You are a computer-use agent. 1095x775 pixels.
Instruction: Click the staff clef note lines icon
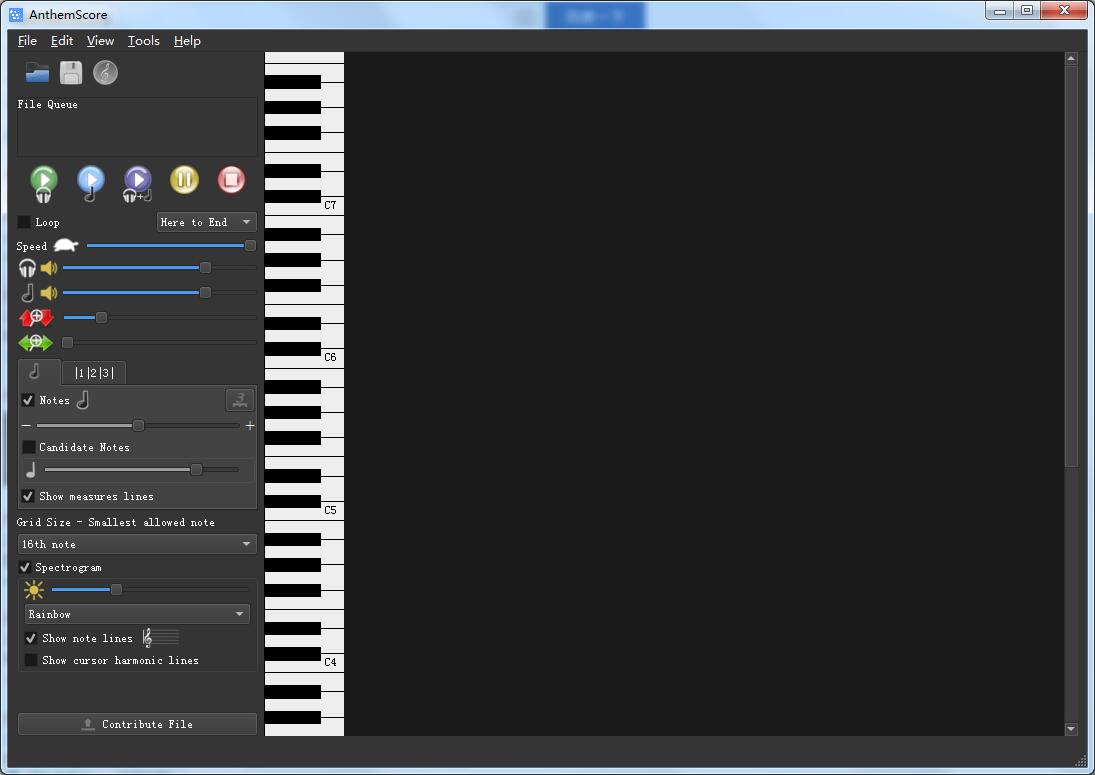tap(161, 637)
